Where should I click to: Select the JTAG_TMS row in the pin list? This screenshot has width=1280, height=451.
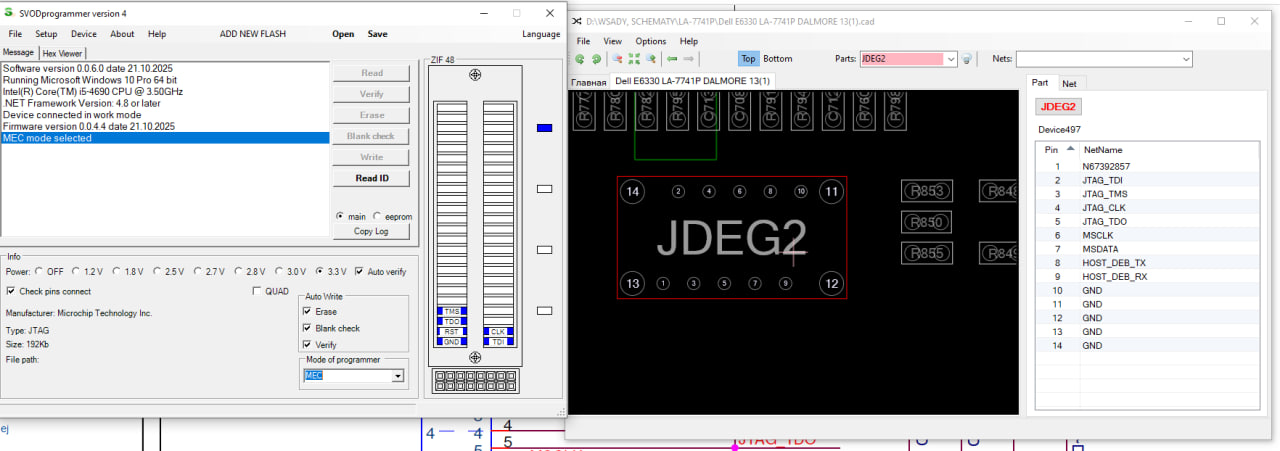pyautogui.click(x=1105, y=194)
